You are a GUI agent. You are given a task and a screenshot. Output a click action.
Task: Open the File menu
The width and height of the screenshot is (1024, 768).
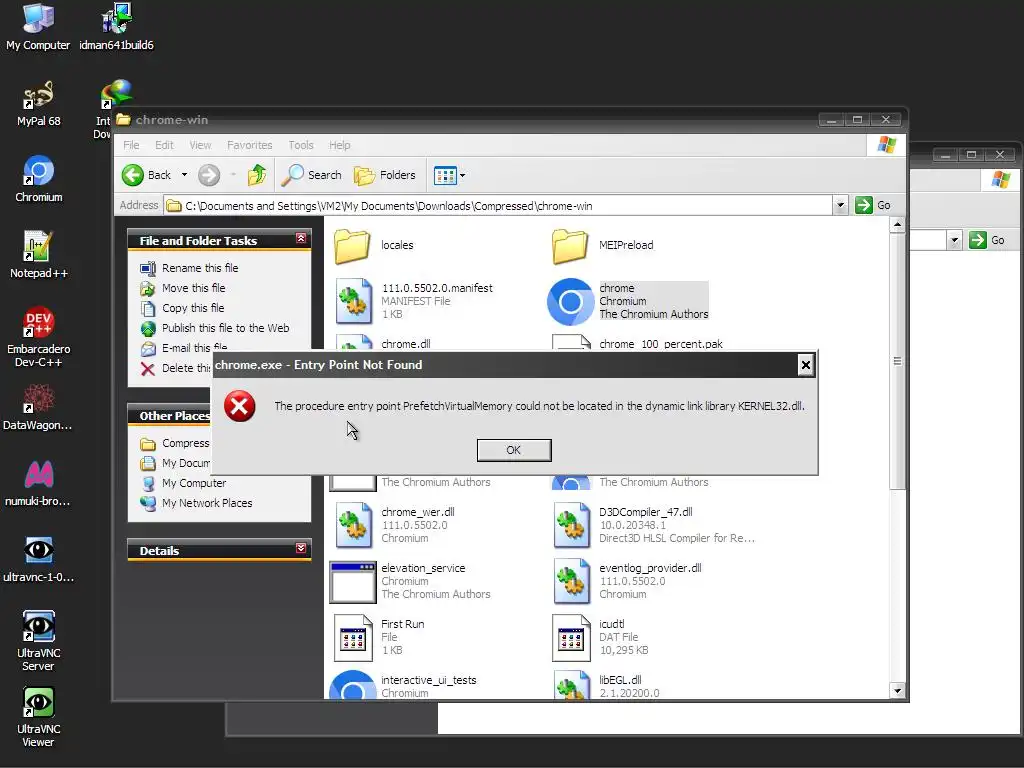(131, 145)
